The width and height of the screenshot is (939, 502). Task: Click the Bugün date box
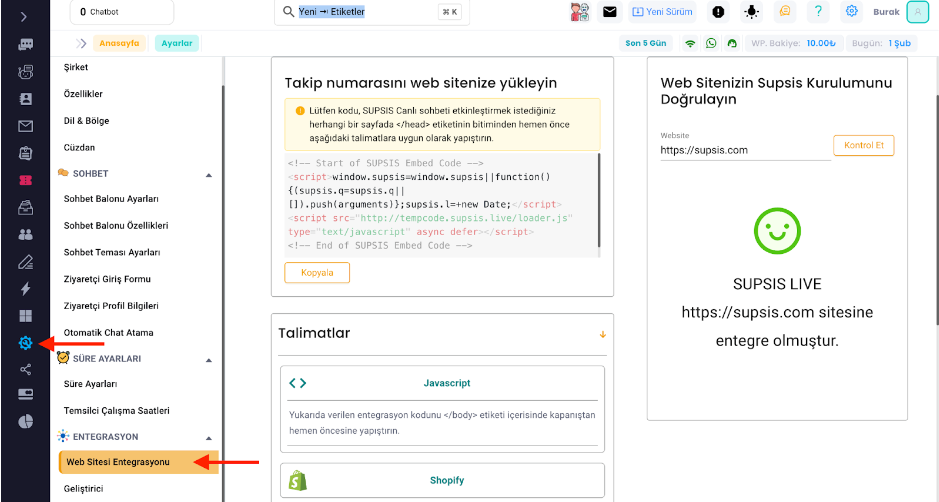[x=882, y=43]
